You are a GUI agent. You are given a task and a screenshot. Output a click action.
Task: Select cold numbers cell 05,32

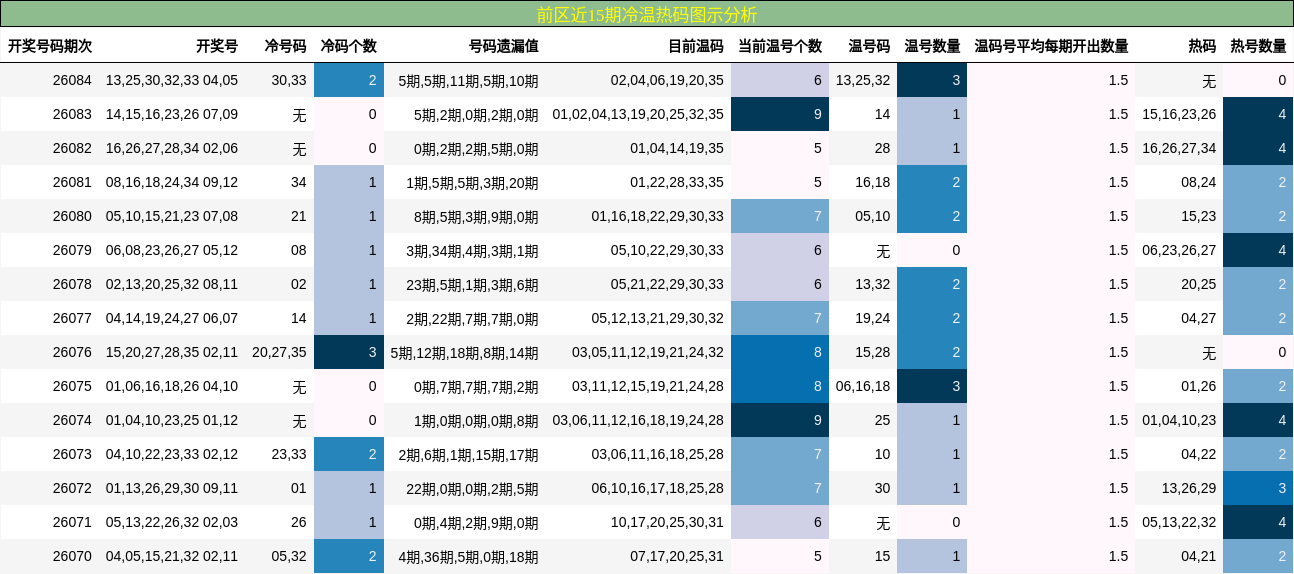click(289, 556)
